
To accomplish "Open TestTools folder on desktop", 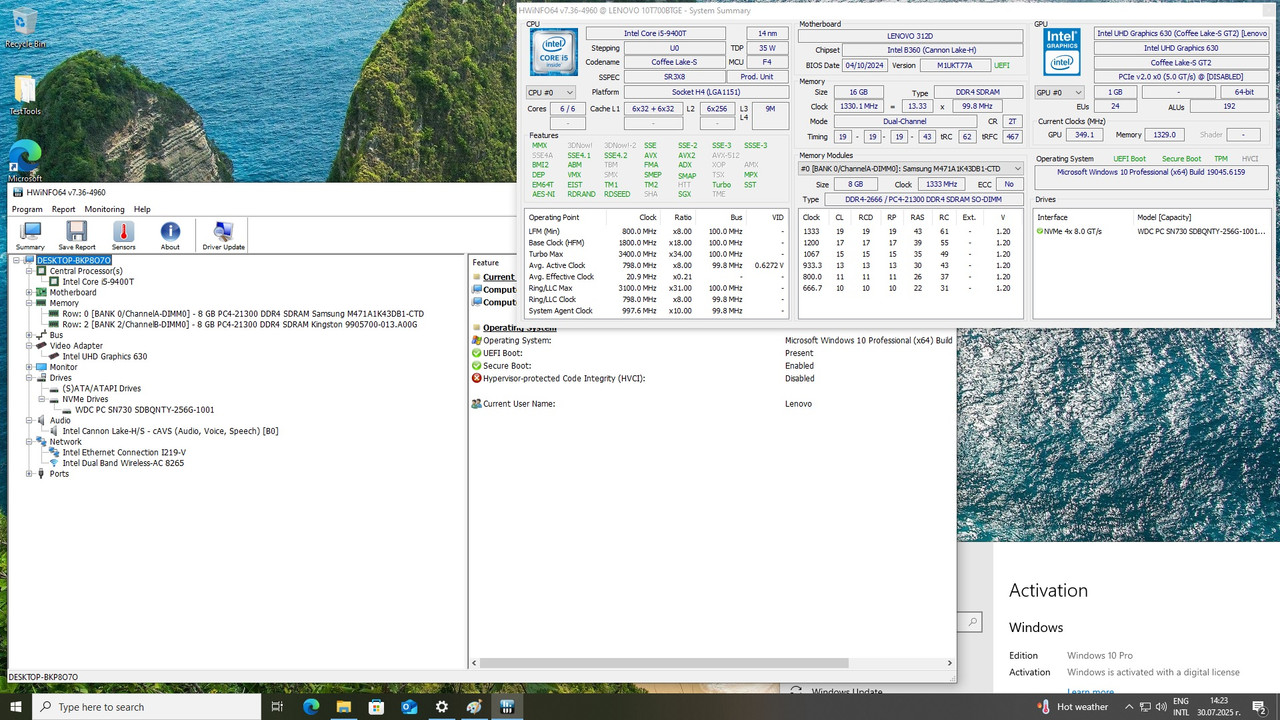I will click(x=25, y=96).
